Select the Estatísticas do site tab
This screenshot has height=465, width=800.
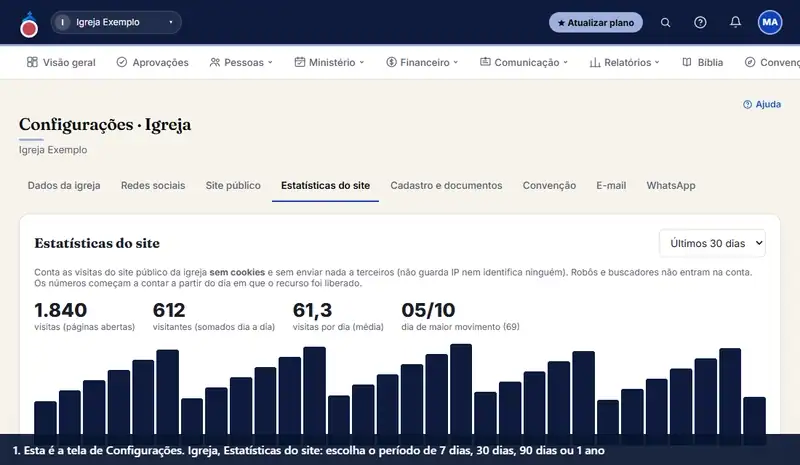click(326, 185)
